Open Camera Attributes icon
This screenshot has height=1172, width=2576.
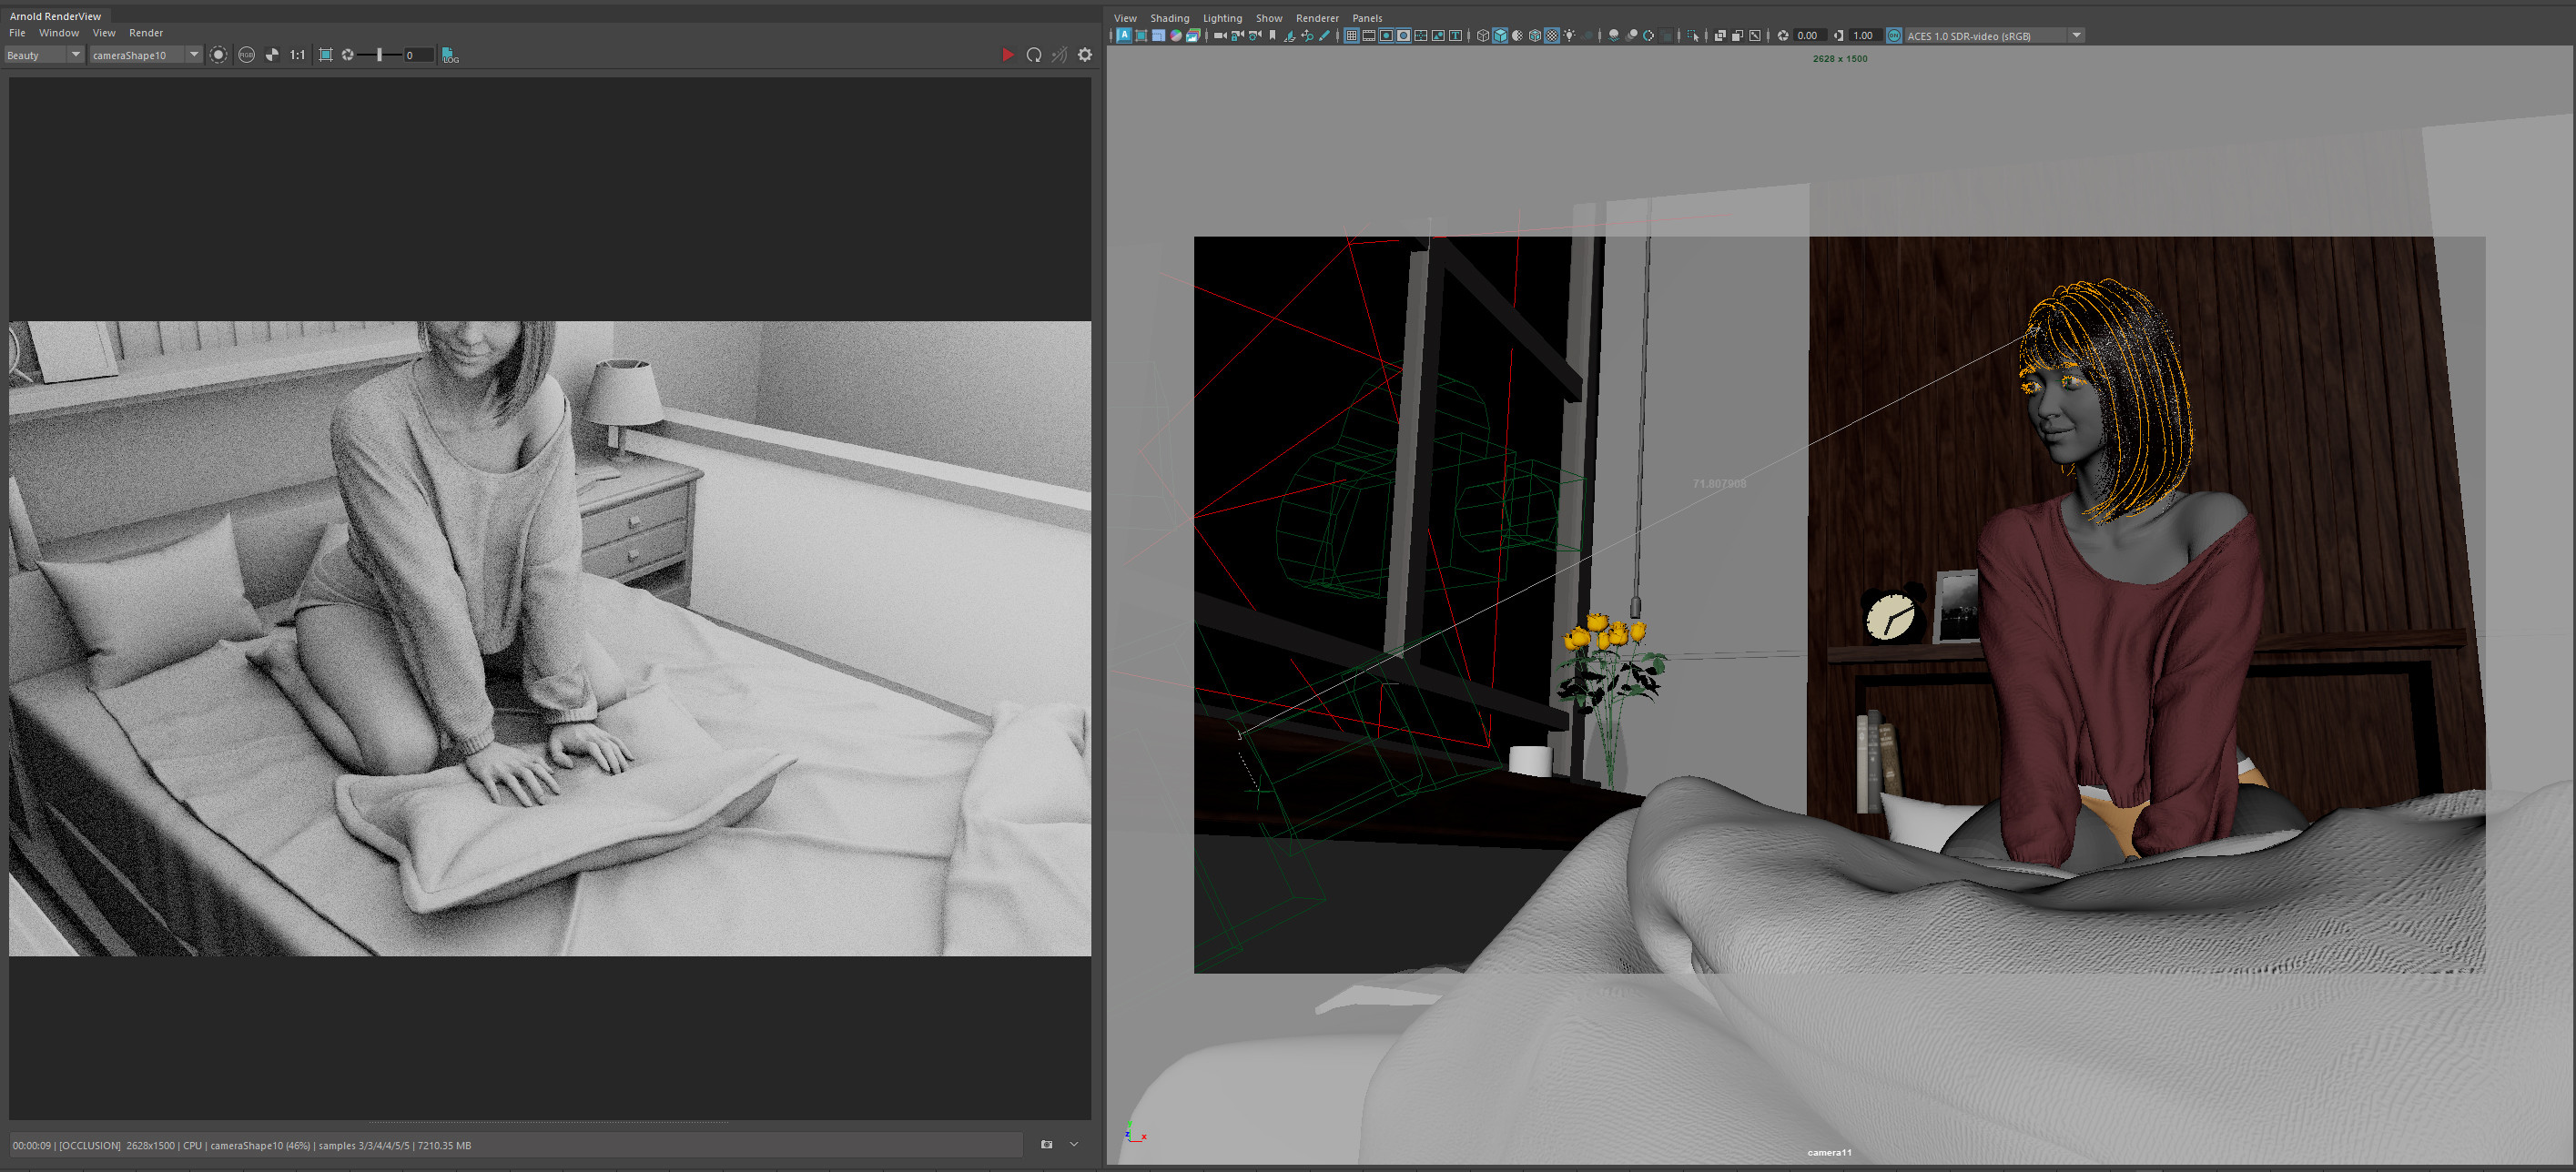[x=1255, y=36]
